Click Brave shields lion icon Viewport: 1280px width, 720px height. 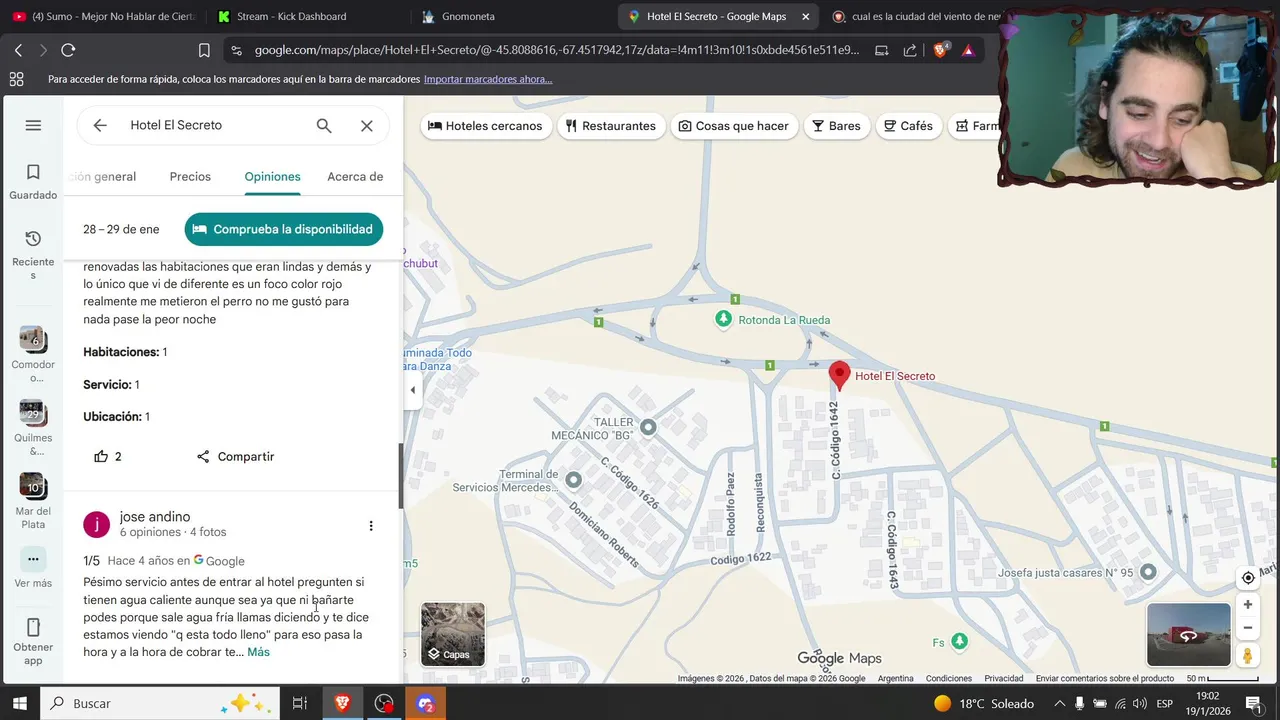tap(941, 50)
